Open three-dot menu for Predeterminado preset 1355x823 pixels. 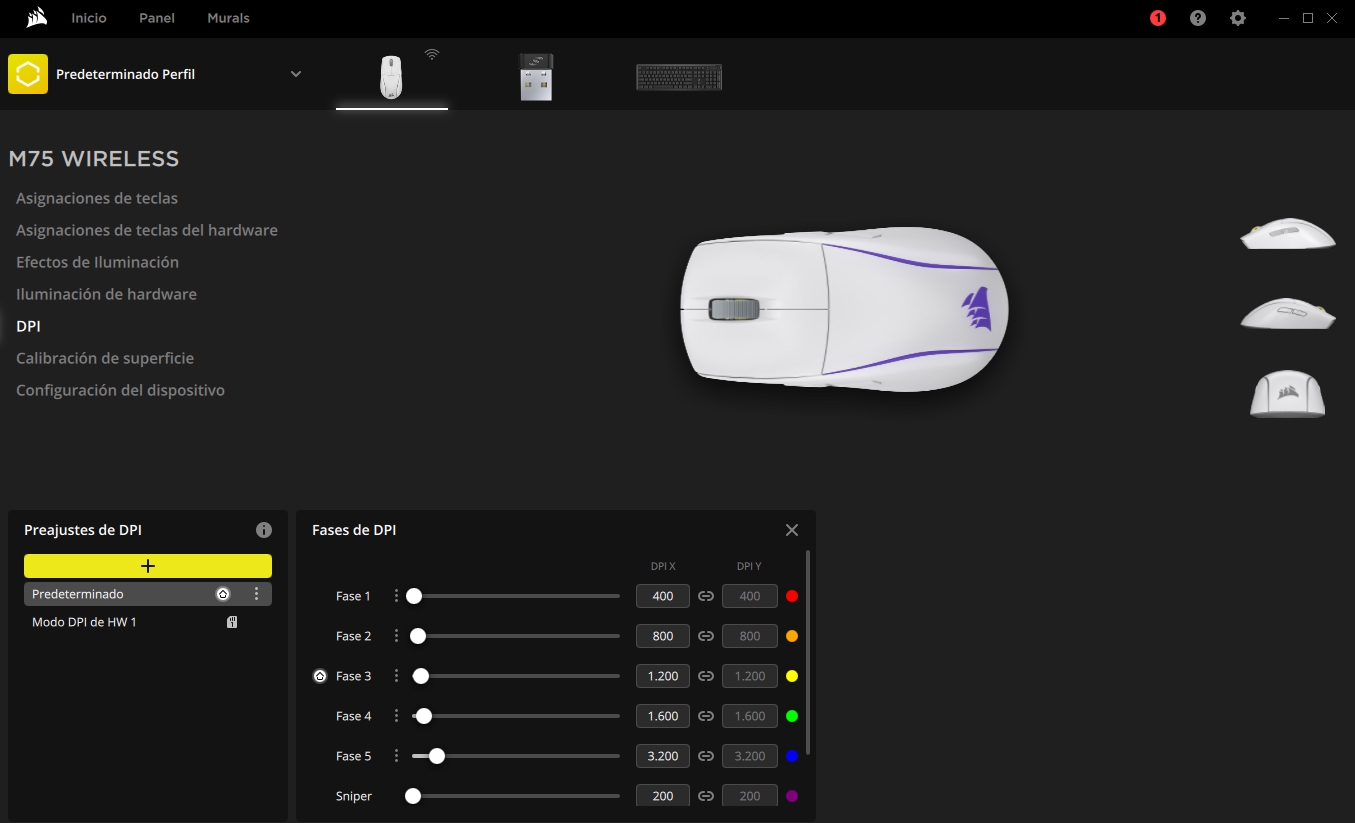[256, 594]
